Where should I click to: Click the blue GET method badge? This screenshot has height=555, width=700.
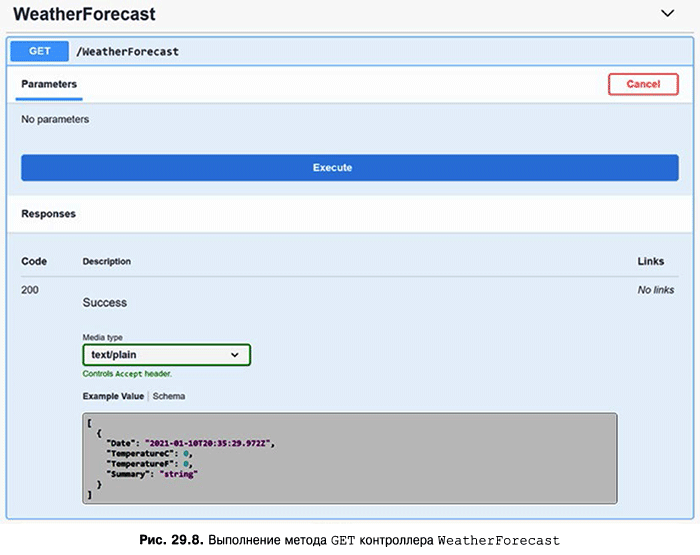coord(39,51)
